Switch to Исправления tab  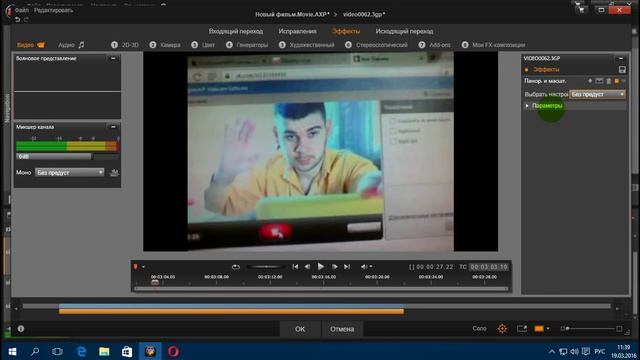tap(297, 31)
